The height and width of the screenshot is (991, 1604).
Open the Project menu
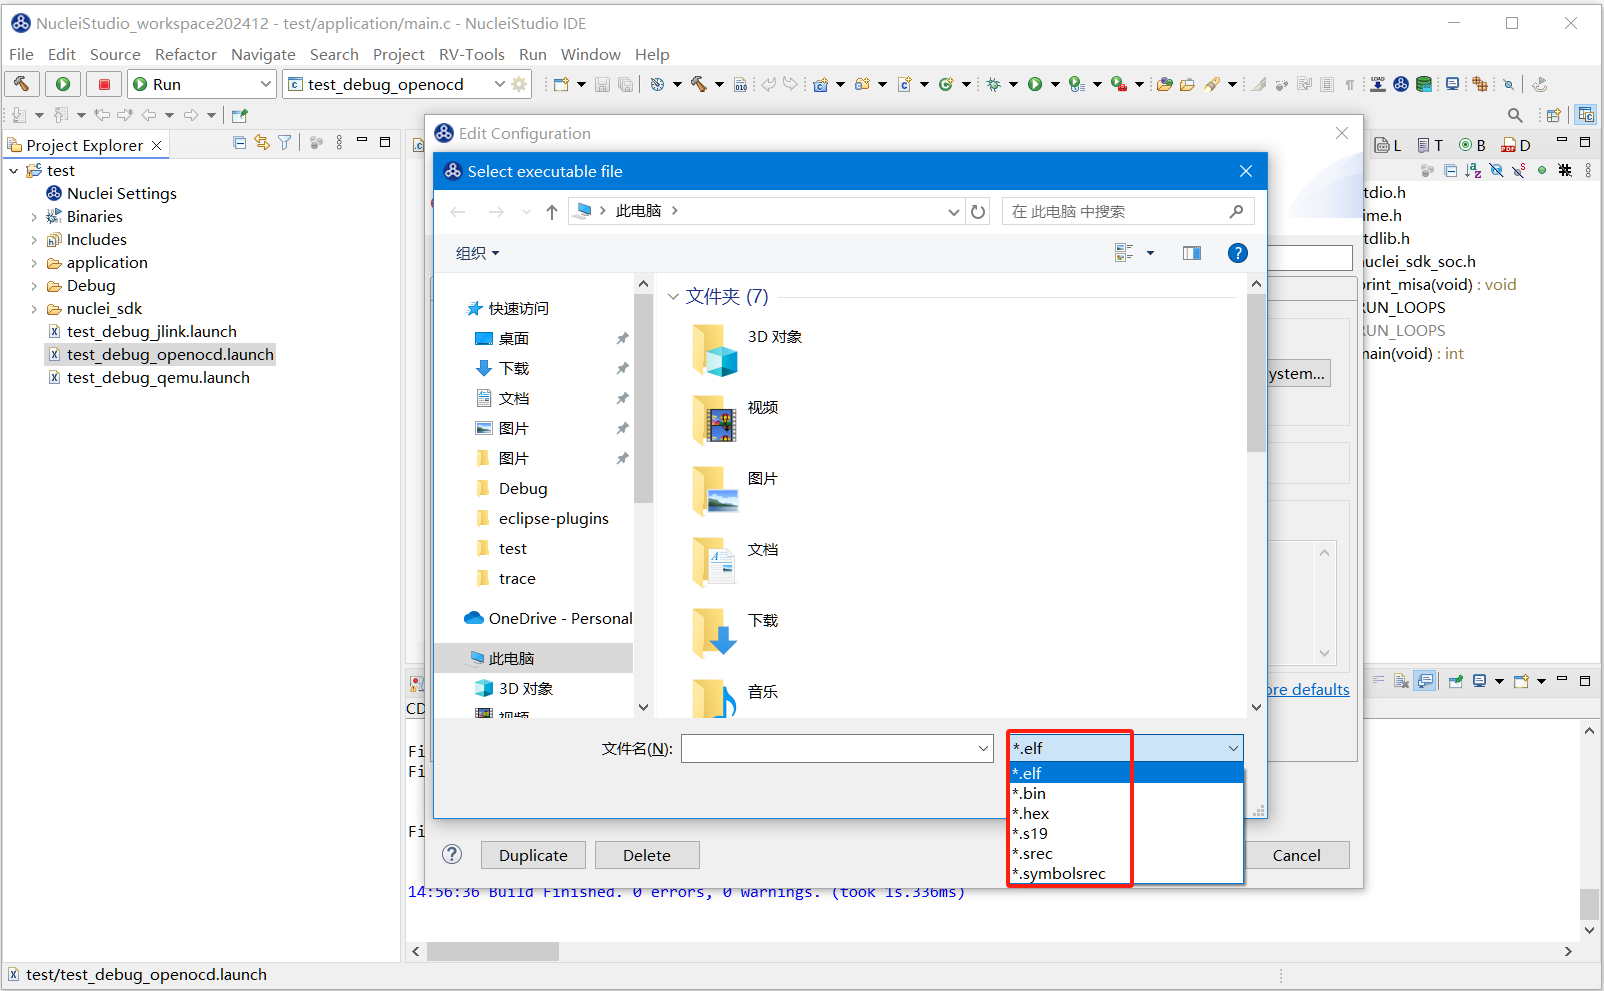(398, 54)
